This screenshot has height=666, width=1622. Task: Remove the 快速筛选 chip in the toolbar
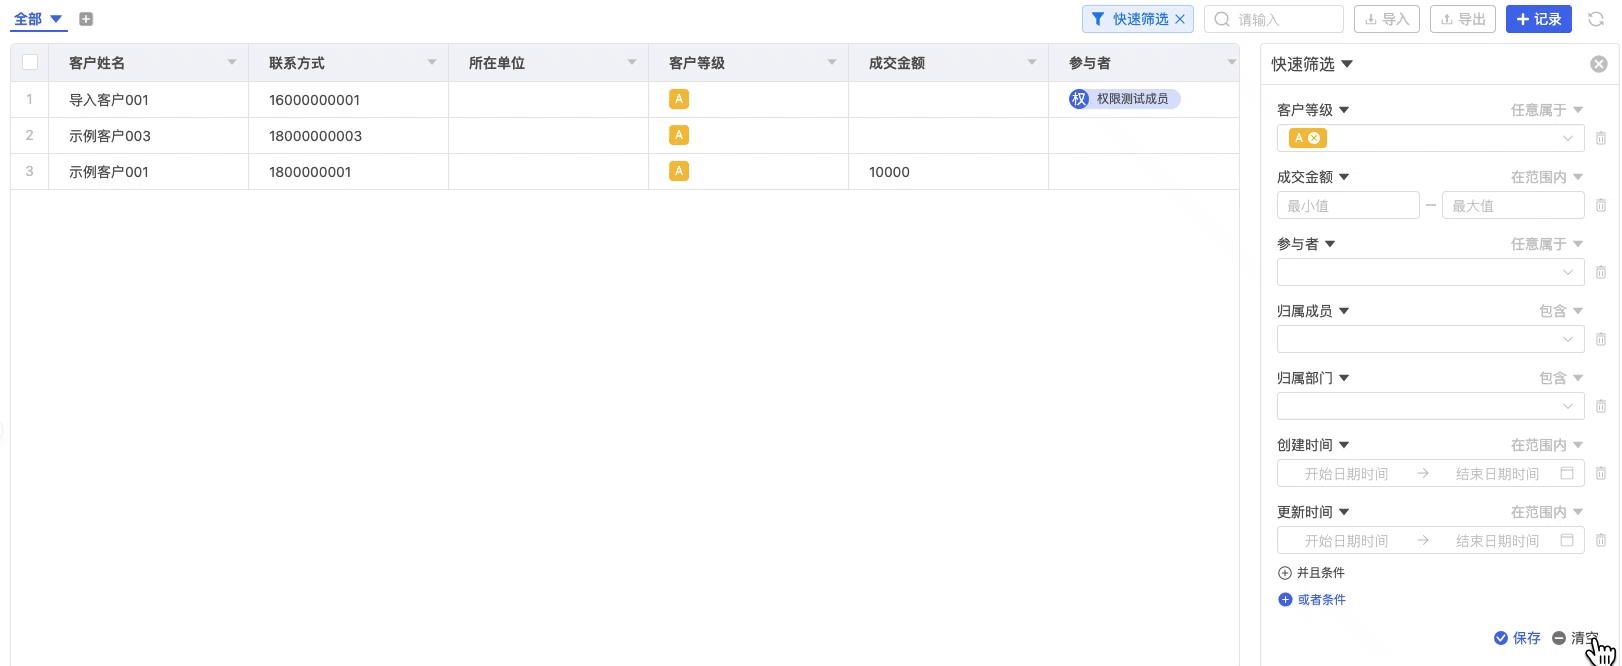click(1180, 19)
